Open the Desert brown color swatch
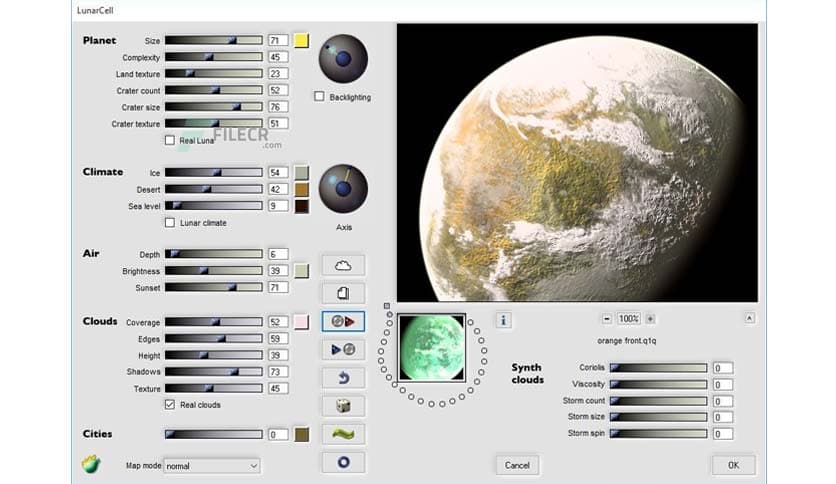836x484 pixels. pos(301,189)
